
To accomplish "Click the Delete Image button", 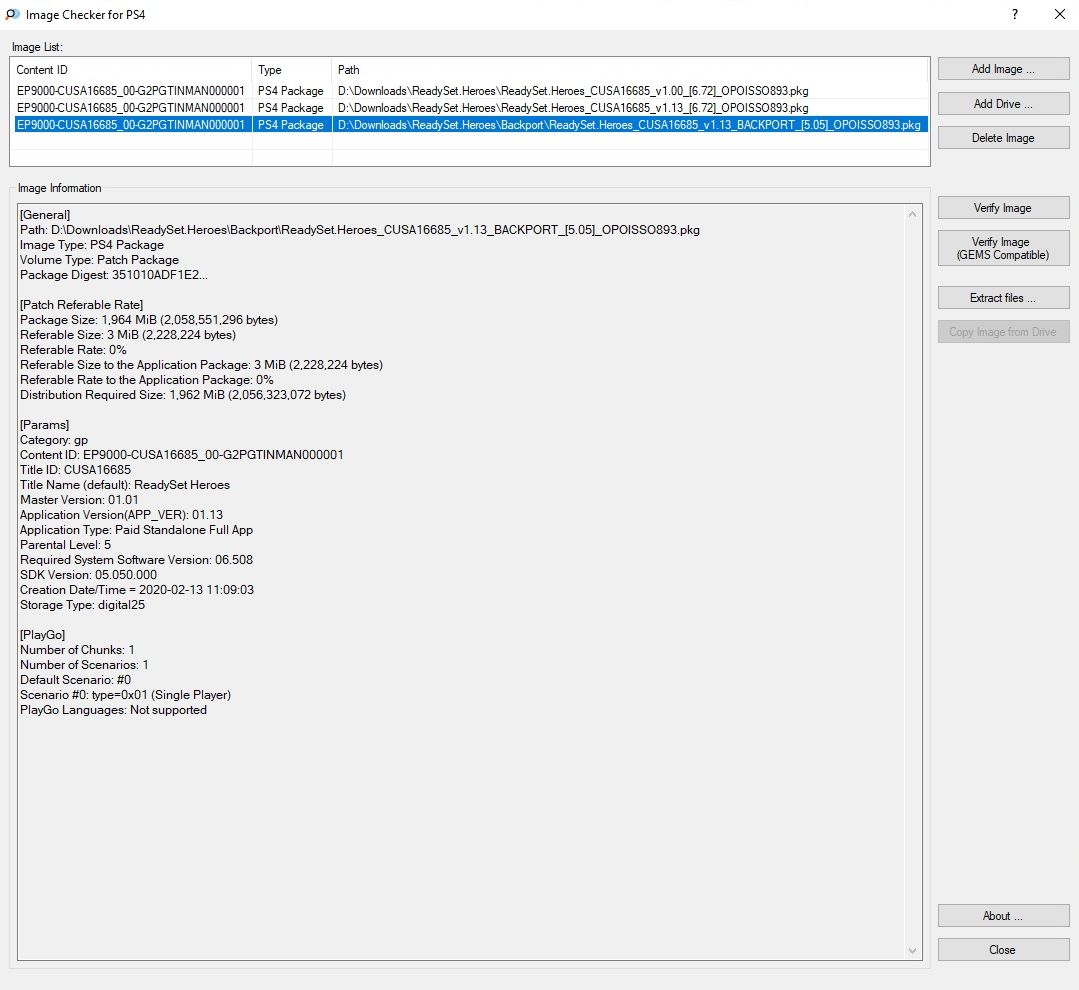I will click(x=1003, y=138).
